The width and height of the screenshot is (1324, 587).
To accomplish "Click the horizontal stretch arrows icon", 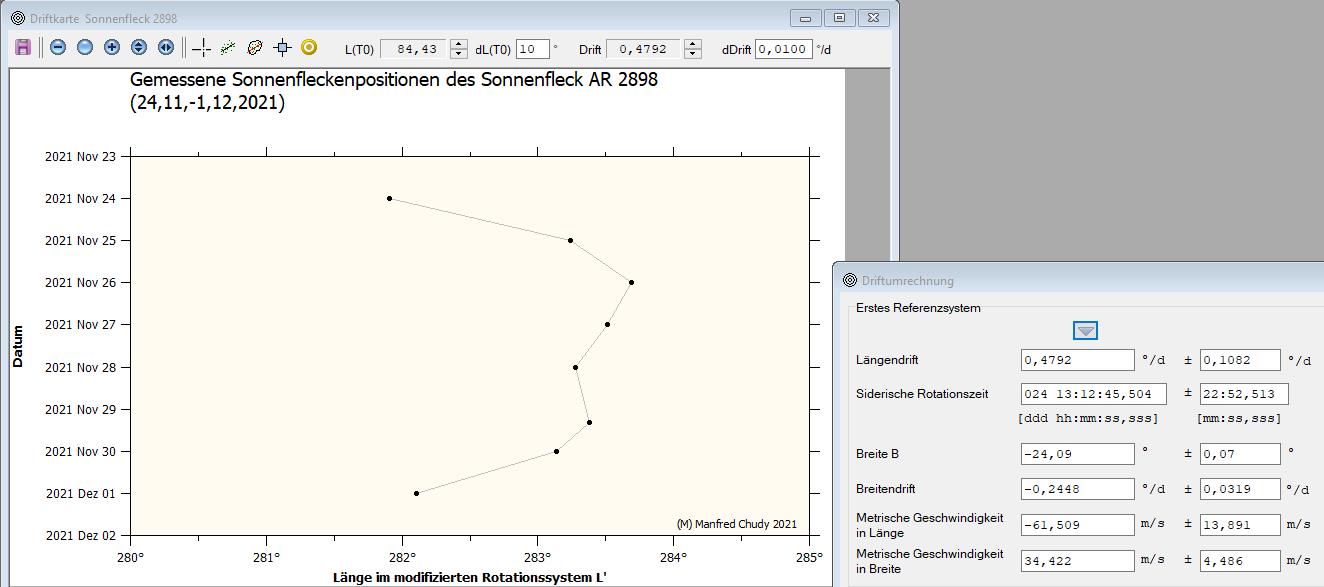I will pyautogui.click(x=166, y=47).
